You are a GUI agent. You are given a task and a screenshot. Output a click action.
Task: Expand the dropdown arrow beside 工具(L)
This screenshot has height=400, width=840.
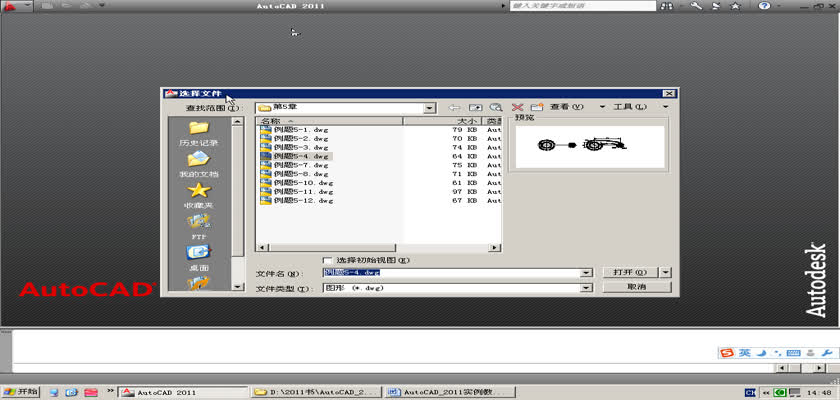coord(666,107)
